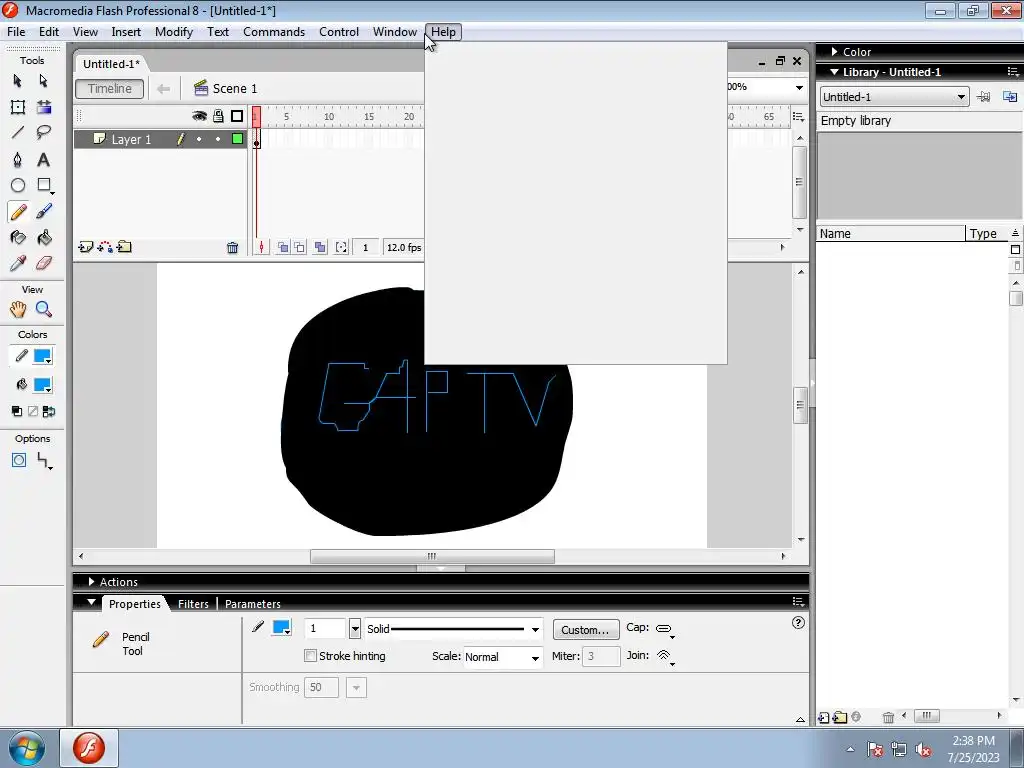Toggle show all layers as outlines
The height and width of the screenshot is (768, 1024).
pyautogui.click(x=237, y=116)
